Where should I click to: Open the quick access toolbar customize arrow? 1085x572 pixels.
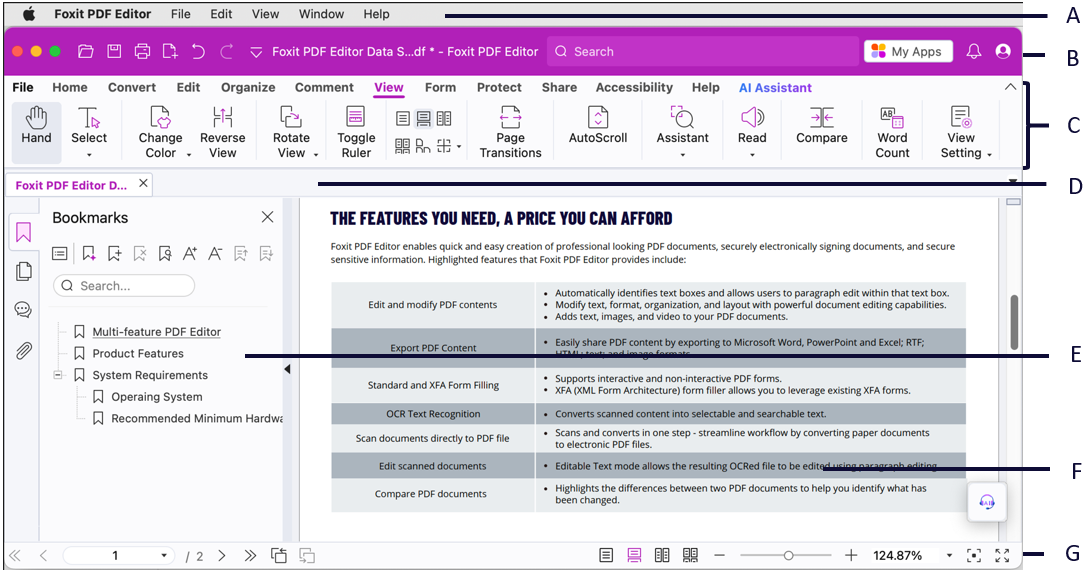click(x=255, y=52)
